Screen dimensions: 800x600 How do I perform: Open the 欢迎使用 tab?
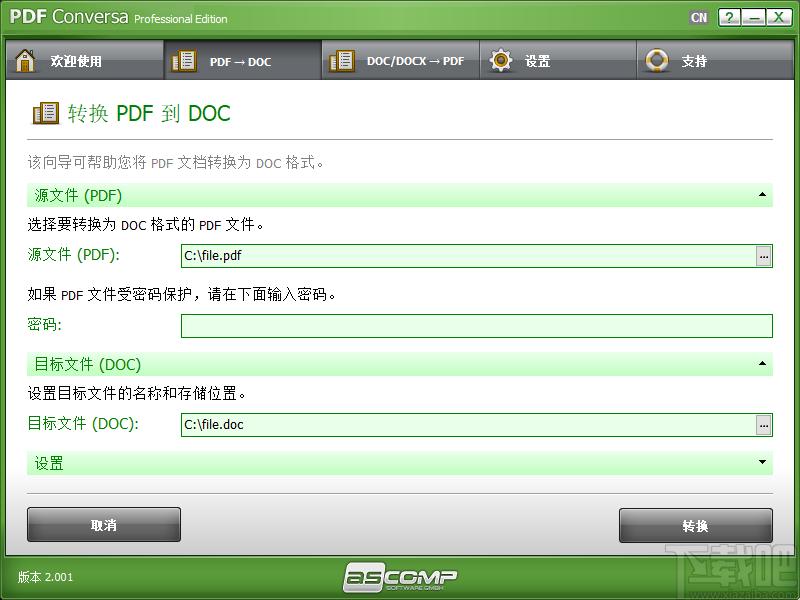point(85,60)
